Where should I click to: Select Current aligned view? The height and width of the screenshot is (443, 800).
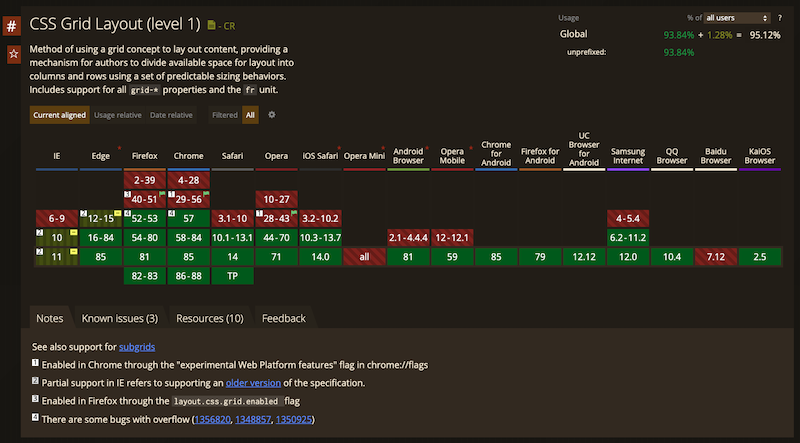(60, 115)
